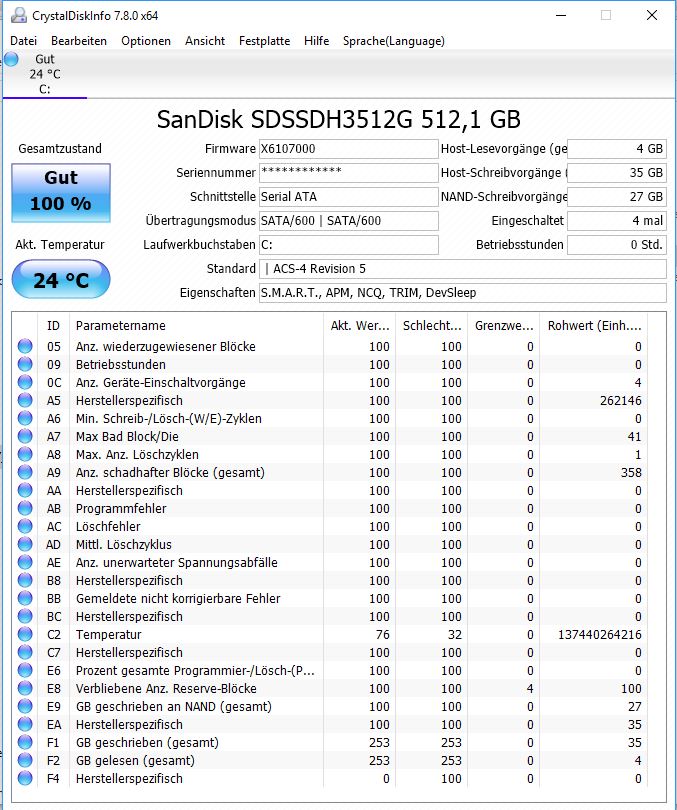677x810 pixels.
Task: Click the Host-Lesevorgänge 4 GB value
Action: tap(617, 149)
